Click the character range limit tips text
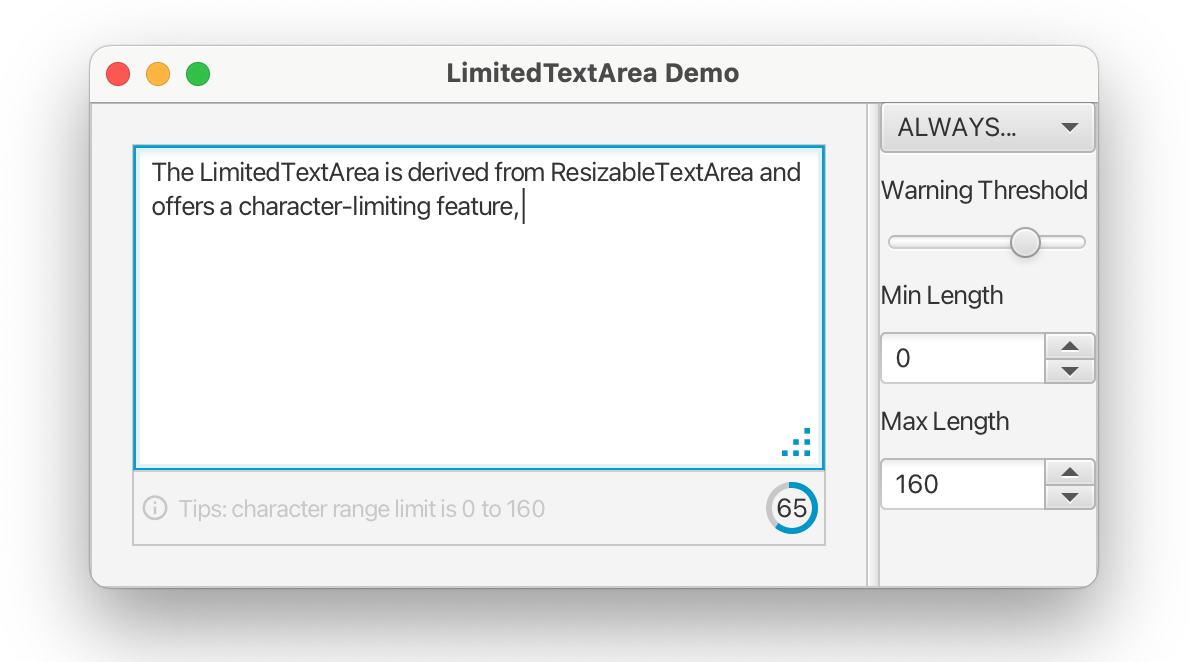Viewport: 1190px width, 662px height. click(360, 509)
